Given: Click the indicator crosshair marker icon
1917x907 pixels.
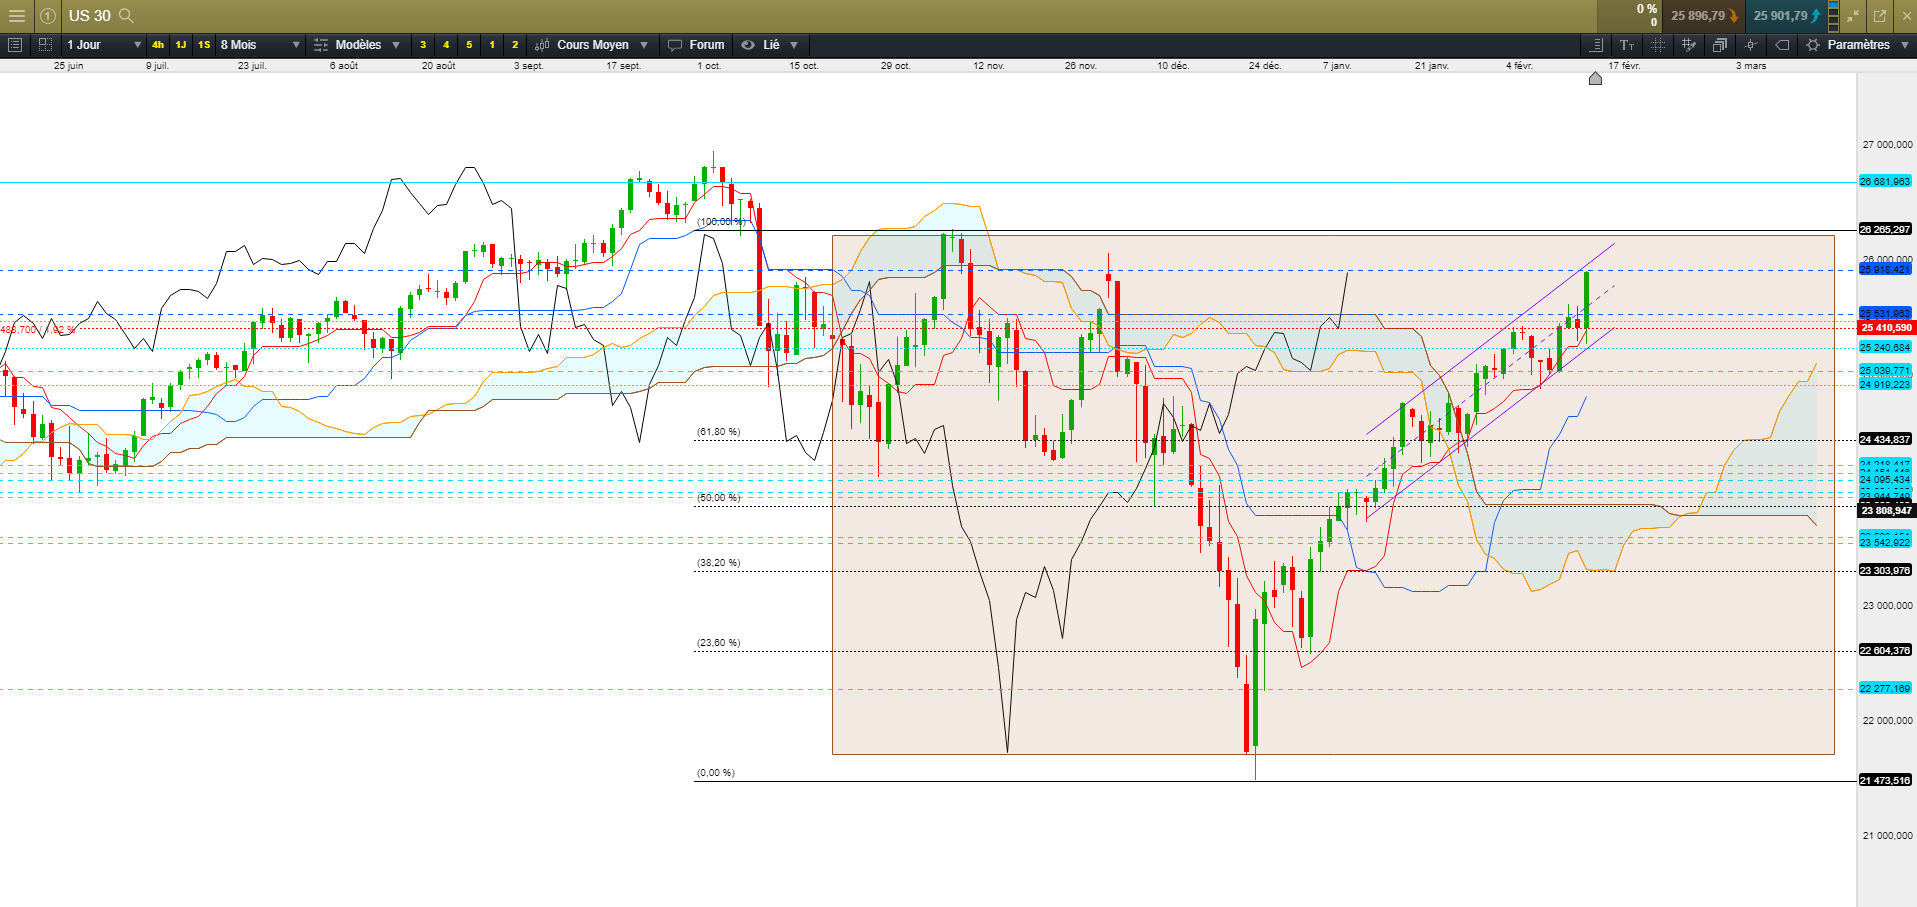Looking at the screenshot, I should pyautogui.click(x=1751, y=45).
